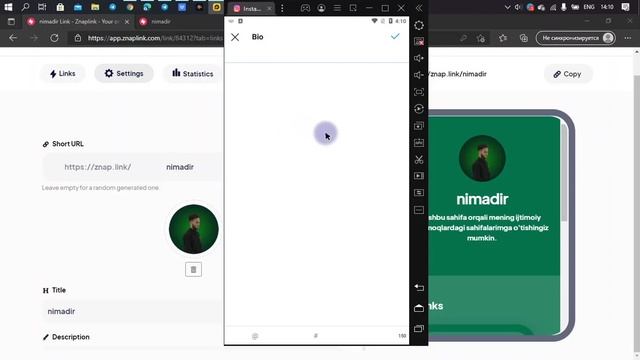640x360 pixels.
Task: Show hidden system tray icons chevron
Action: [x=507, y=7]
